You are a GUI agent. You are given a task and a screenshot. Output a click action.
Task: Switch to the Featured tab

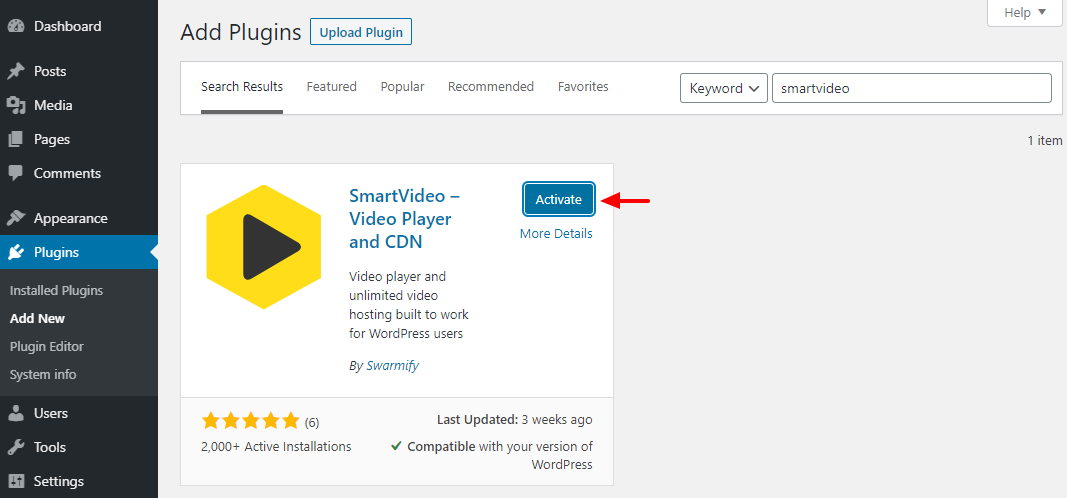coord(331,87)
